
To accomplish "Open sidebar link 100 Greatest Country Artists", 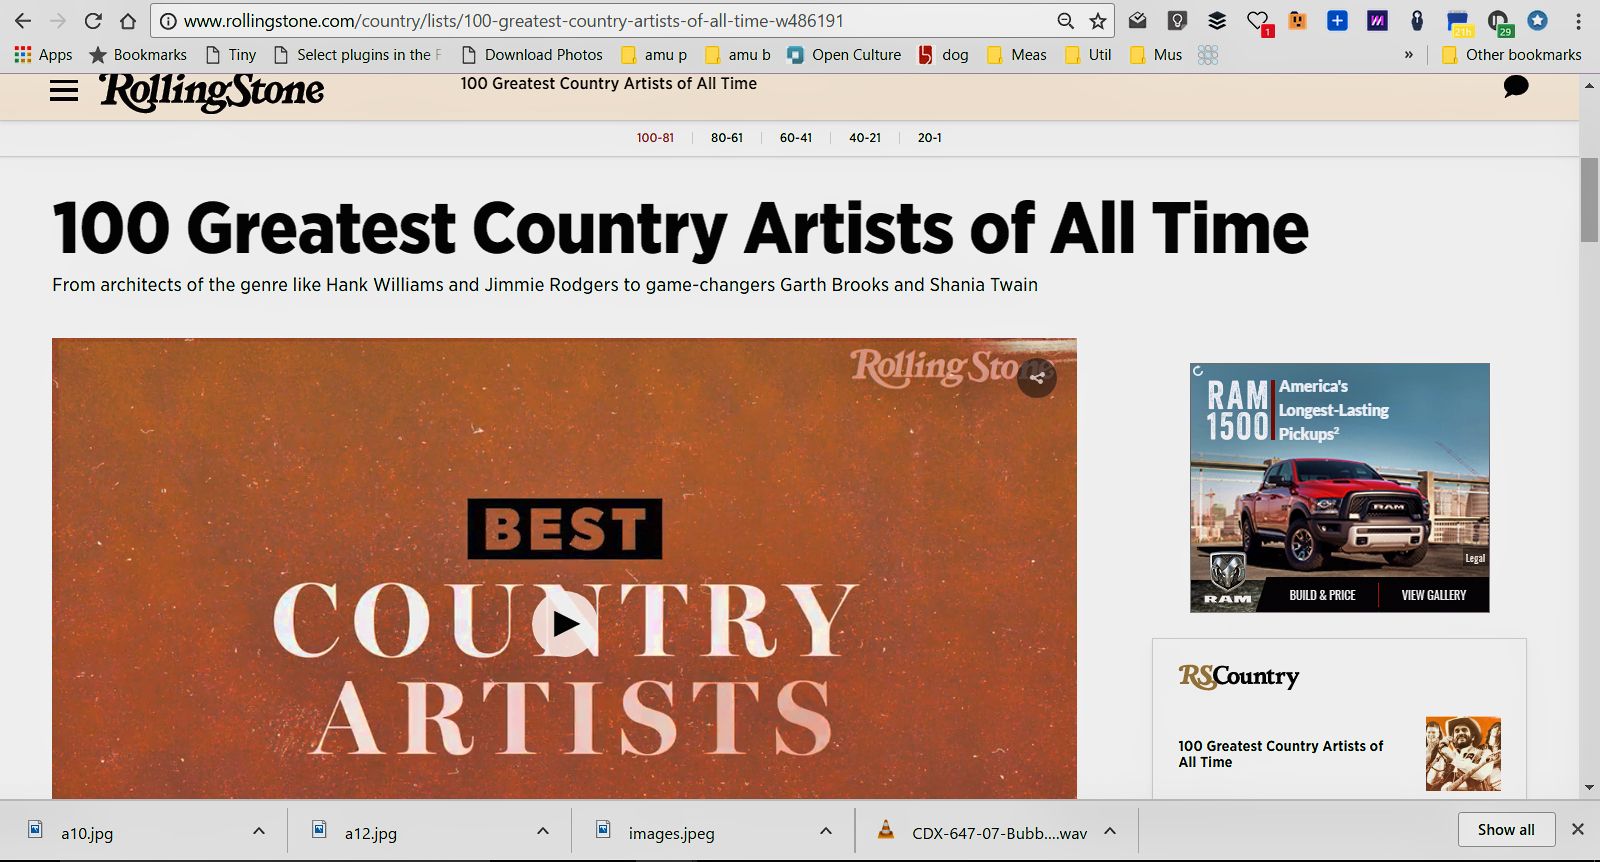I will coord(1281,754).
